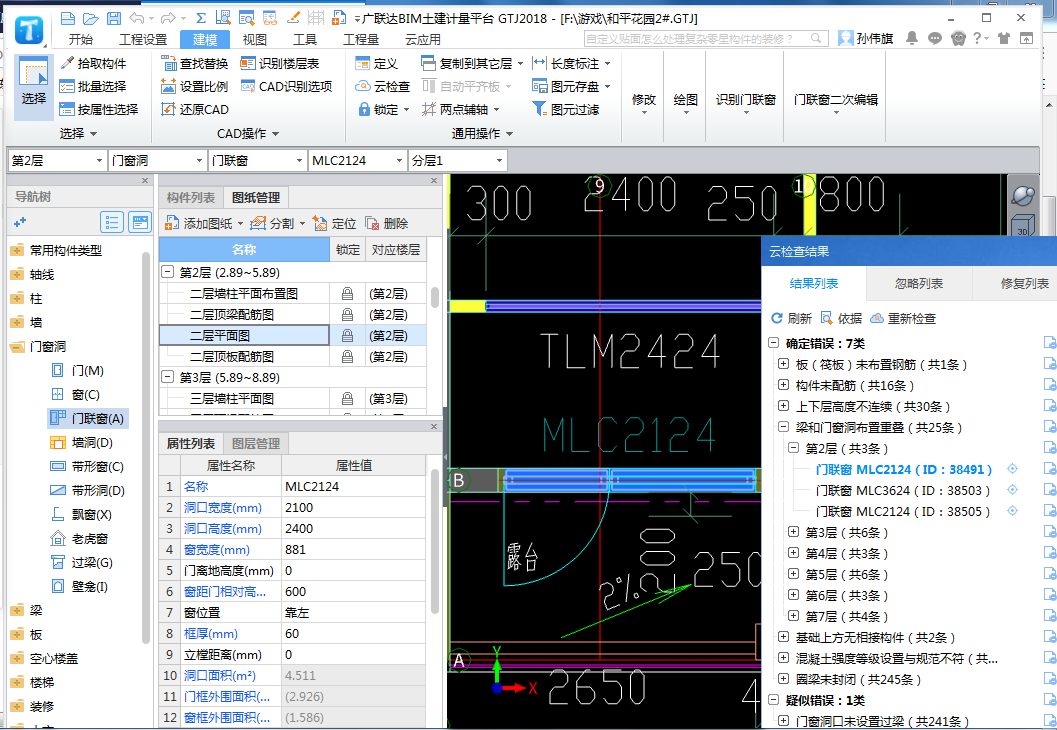This screenshot has height=730, width=1057.
Task: Click the 识别门联窗 button
Action: click(745, 100)
